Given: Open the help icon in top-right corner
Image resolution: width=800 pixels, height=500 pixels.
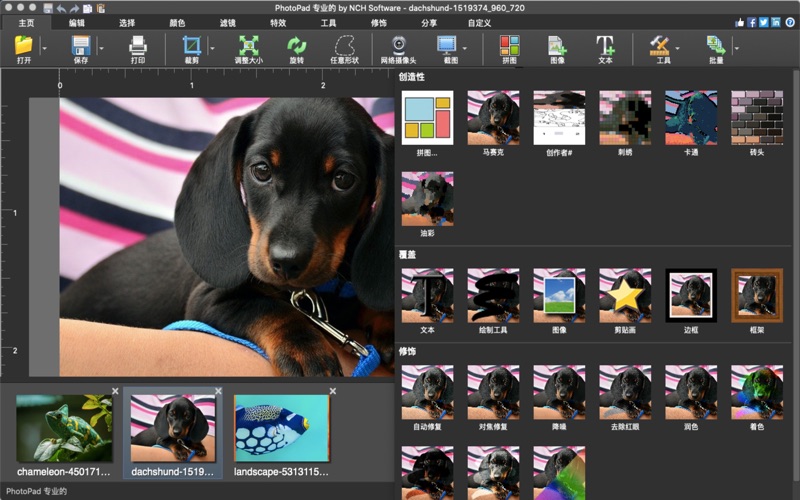Looking at the screenshot, I should pos(790,22).
